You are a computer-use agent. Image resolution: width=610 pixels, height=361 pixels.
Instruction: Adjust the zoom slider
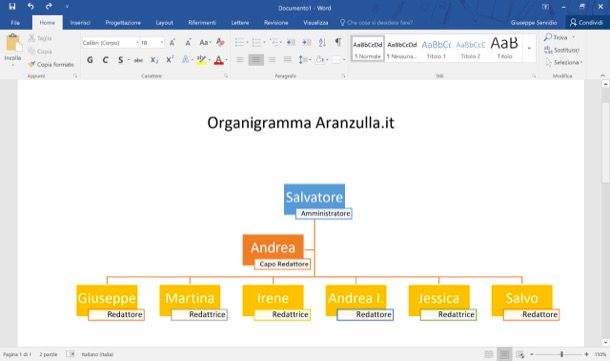[x=561, y=354]
